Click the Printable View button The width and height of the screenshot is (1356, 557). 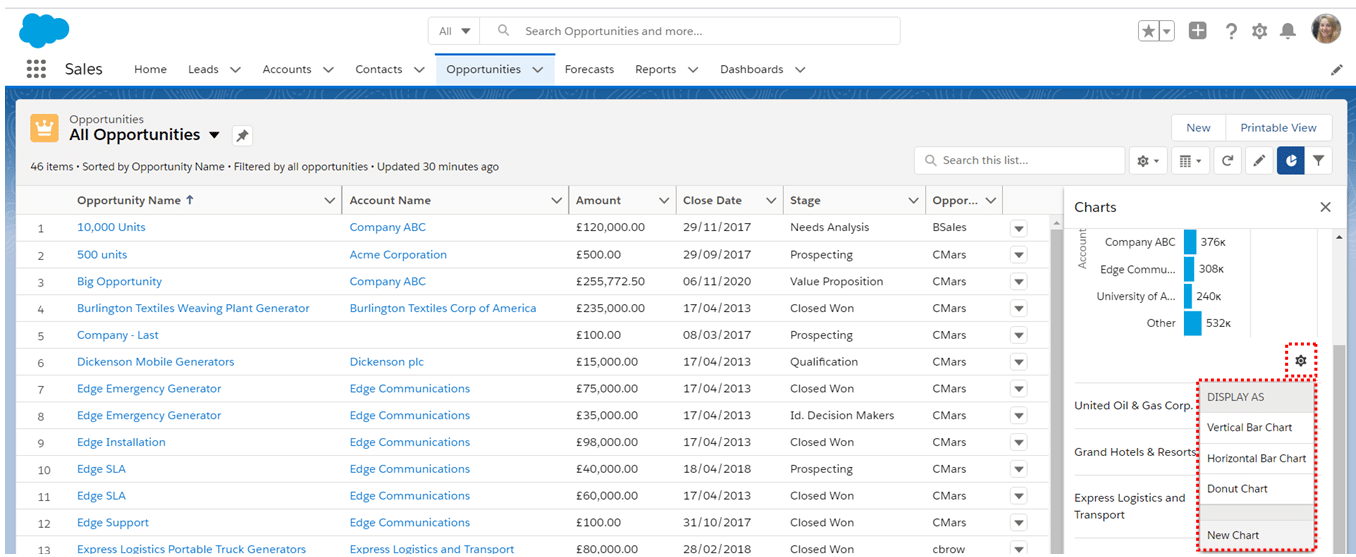[1278, 128]
